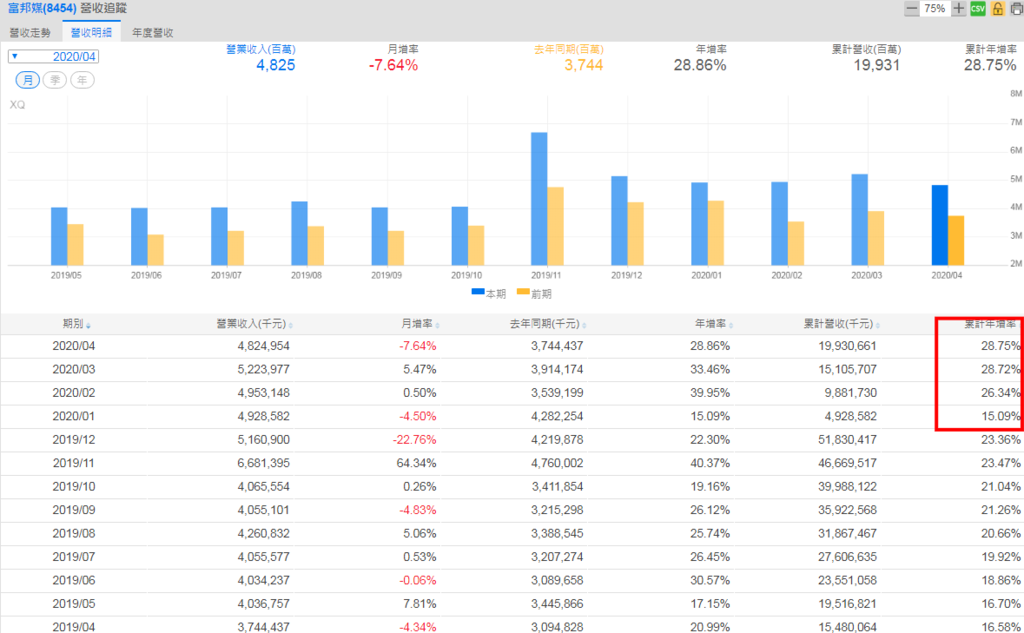Export data via the green CSV icon

pyautogui.click(x=978, y=9)
